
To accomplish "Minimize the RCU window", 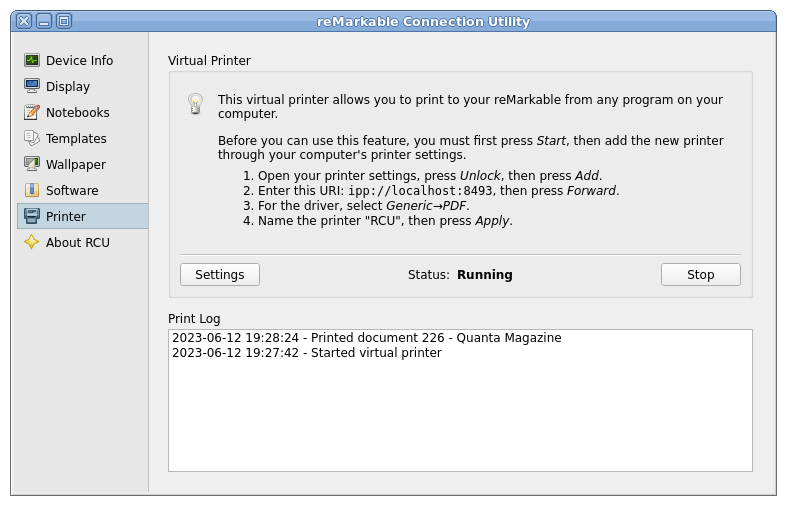I will pyautogui.click(x=44, y=21).
